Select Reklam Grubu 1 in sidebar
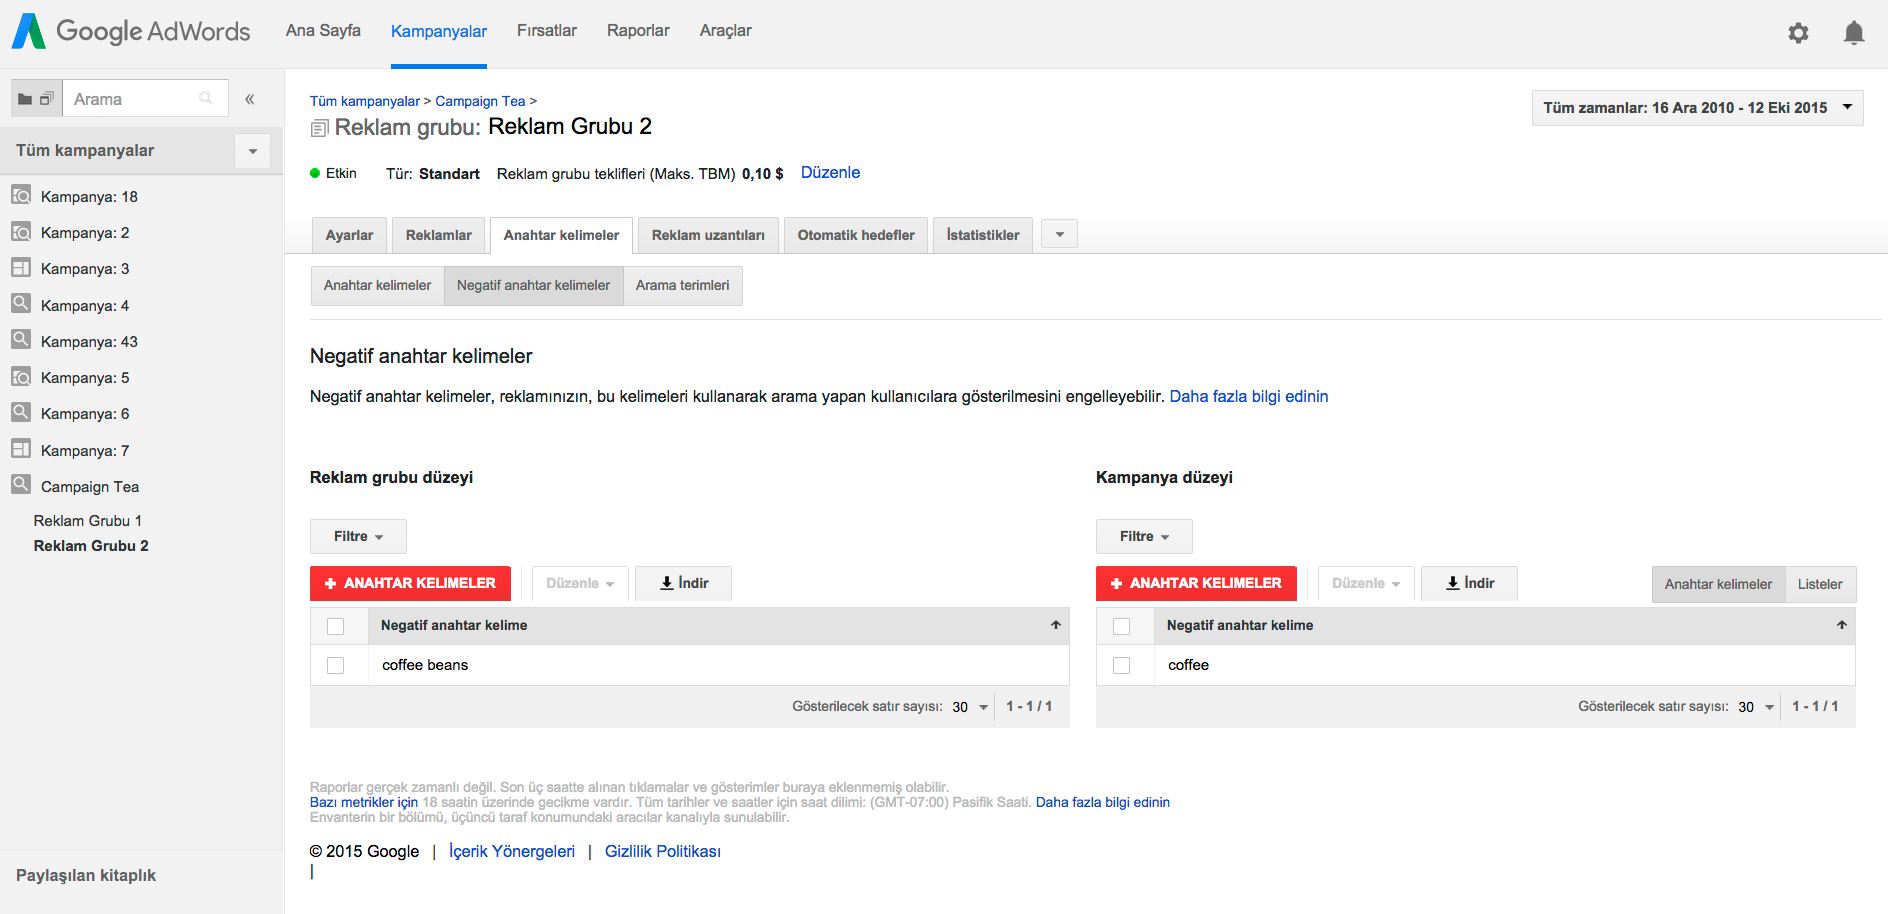1888x914 pixels. coord(88,520)
